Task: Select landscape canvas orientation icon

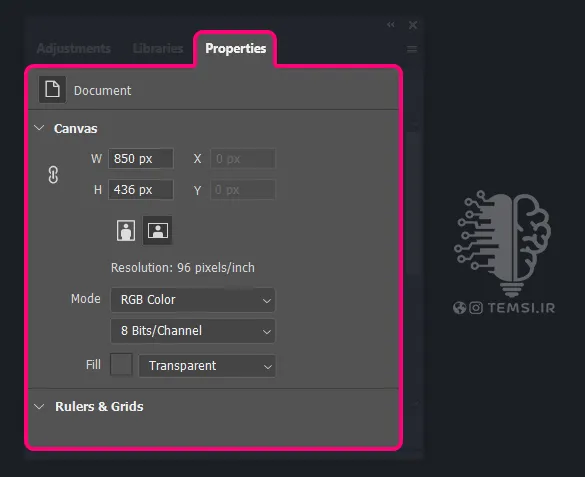Action: coord(158,230)
